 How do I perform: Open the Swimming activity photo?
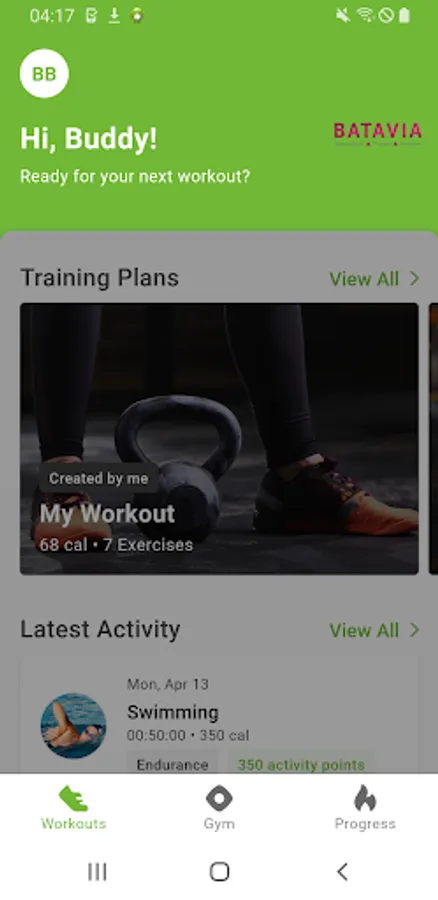click(73, 726)
